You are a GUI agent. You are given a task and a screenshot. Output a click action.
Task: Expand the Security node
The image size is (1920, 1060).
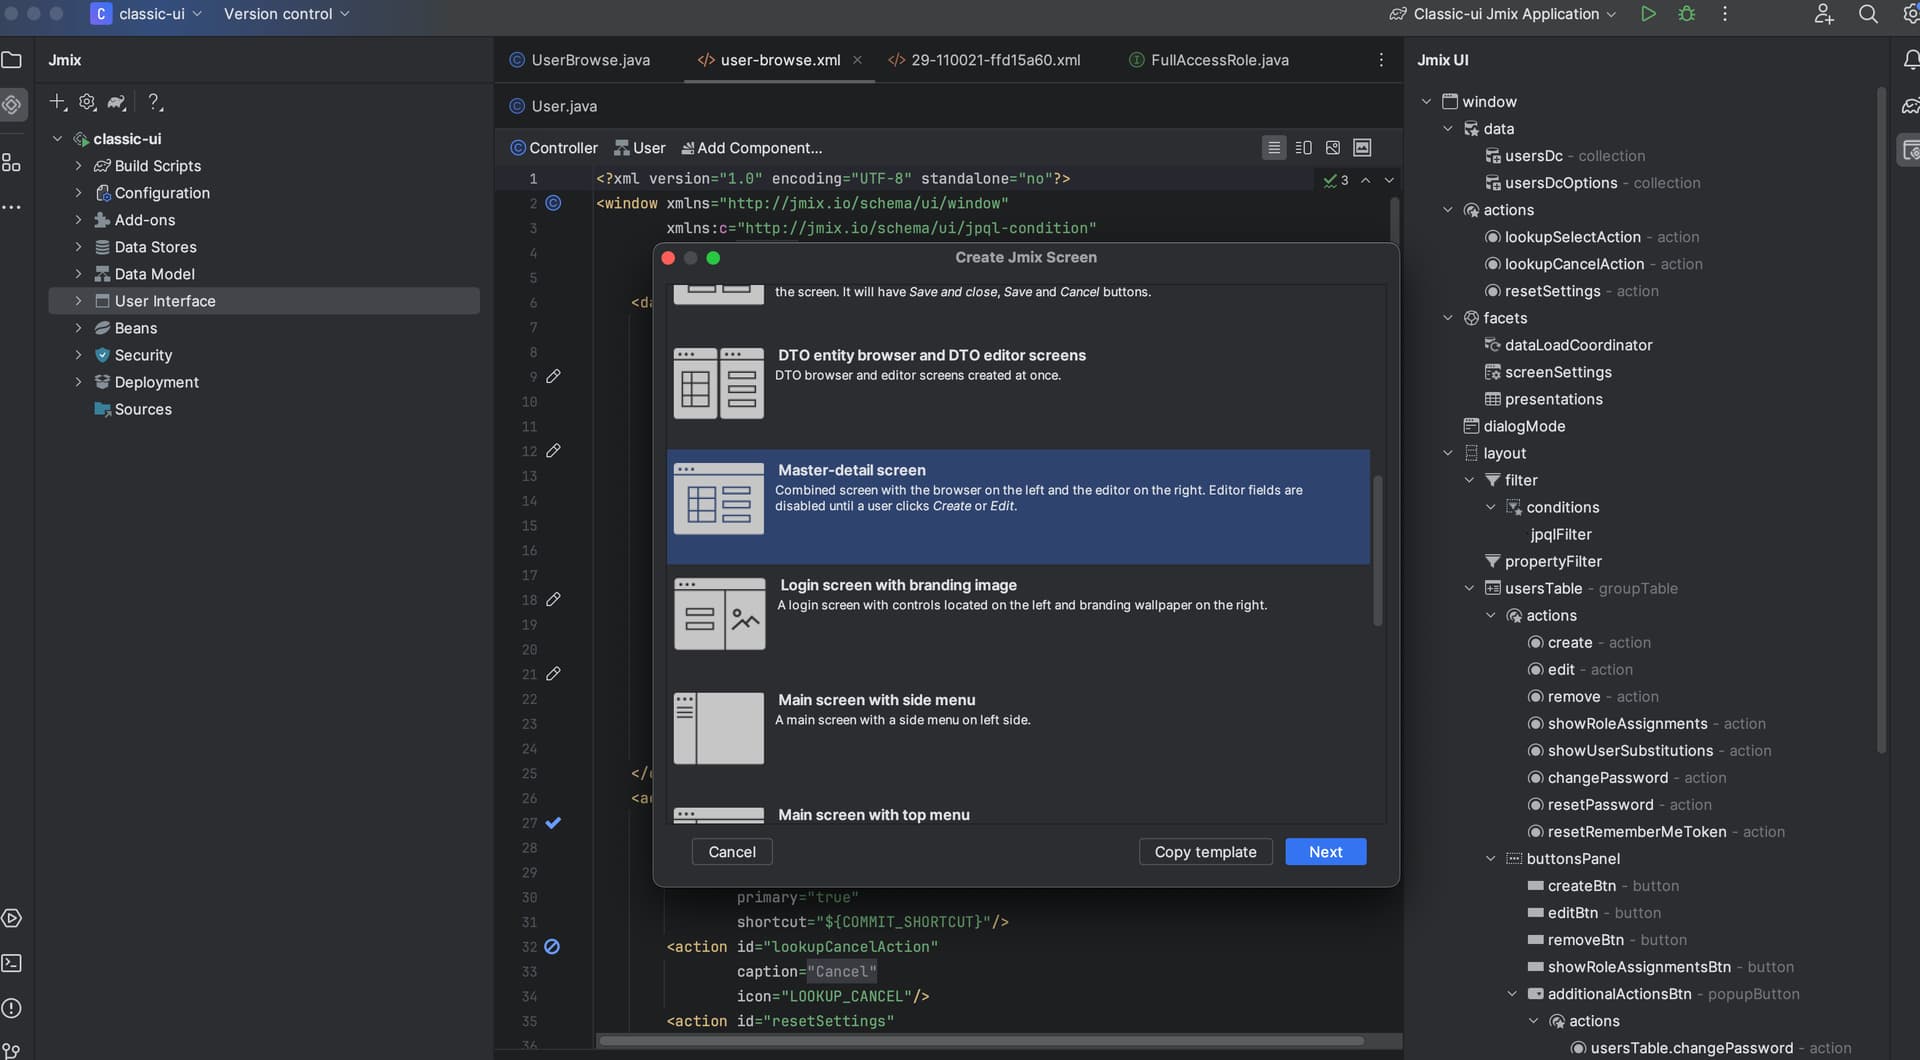(78, 355)
